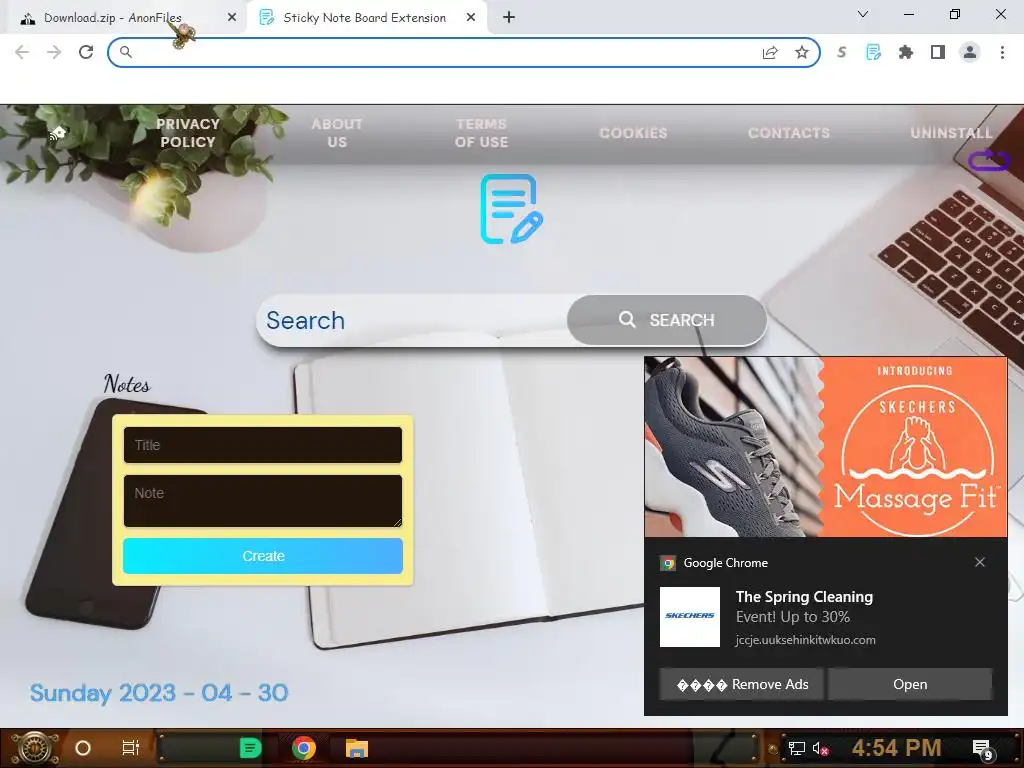This screenshot has height=768, width=1024.
Task: Open the About Us page
Action: pos(337,133)
